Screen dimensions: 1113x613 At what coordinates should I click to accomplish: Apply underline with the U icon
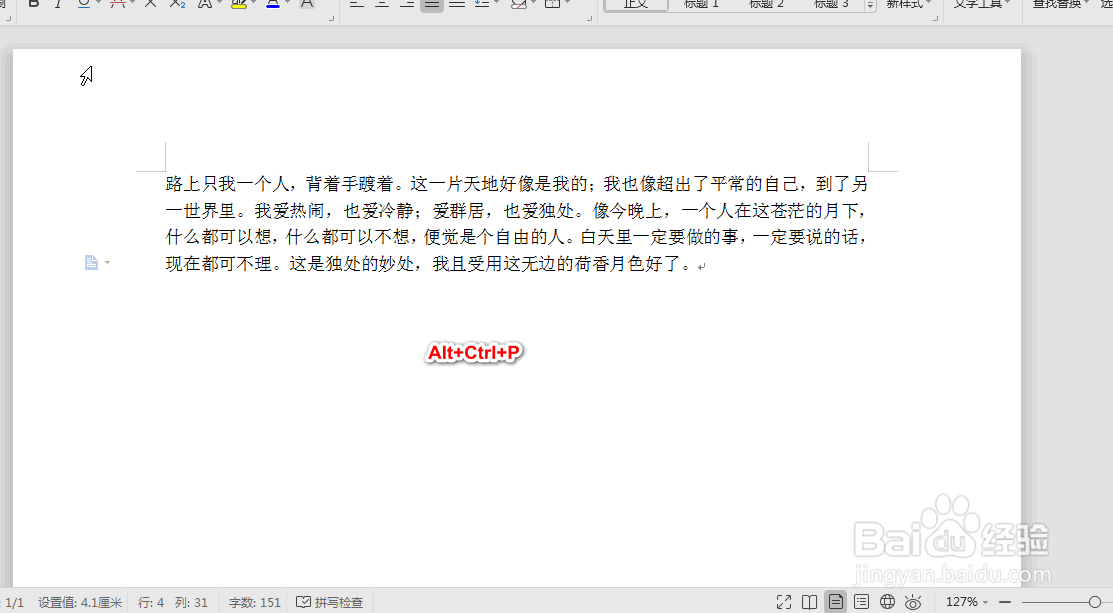(x=84, y=4)
